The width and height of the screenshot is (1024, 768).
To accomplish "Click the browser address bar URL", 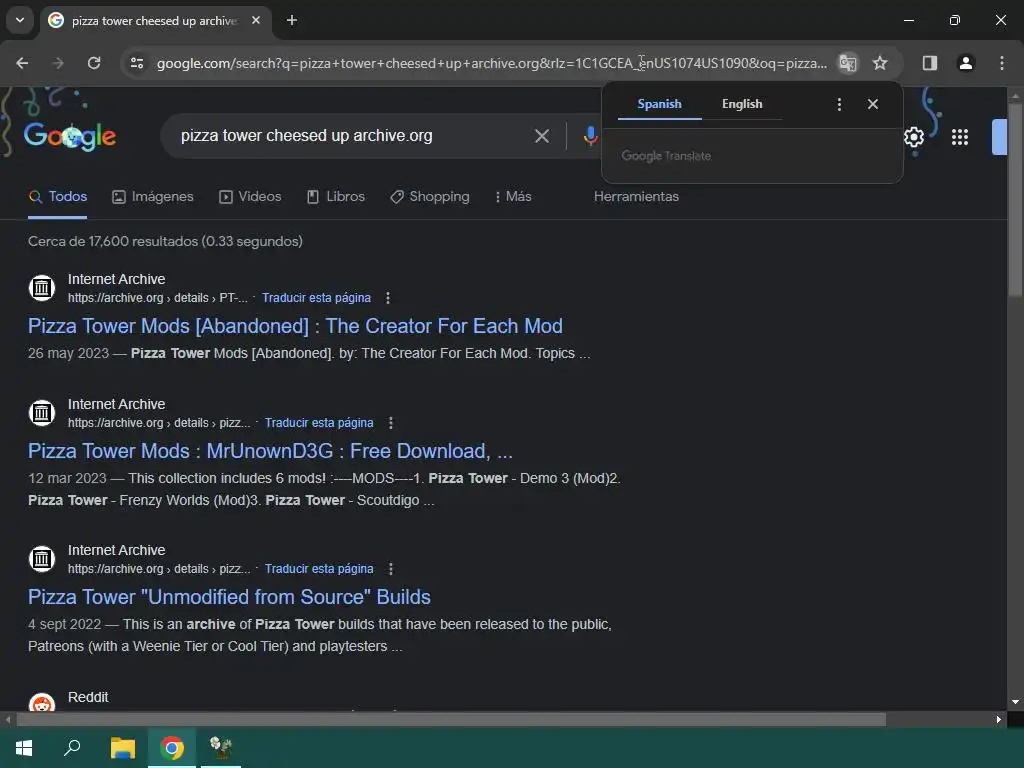I will point(491,63).
